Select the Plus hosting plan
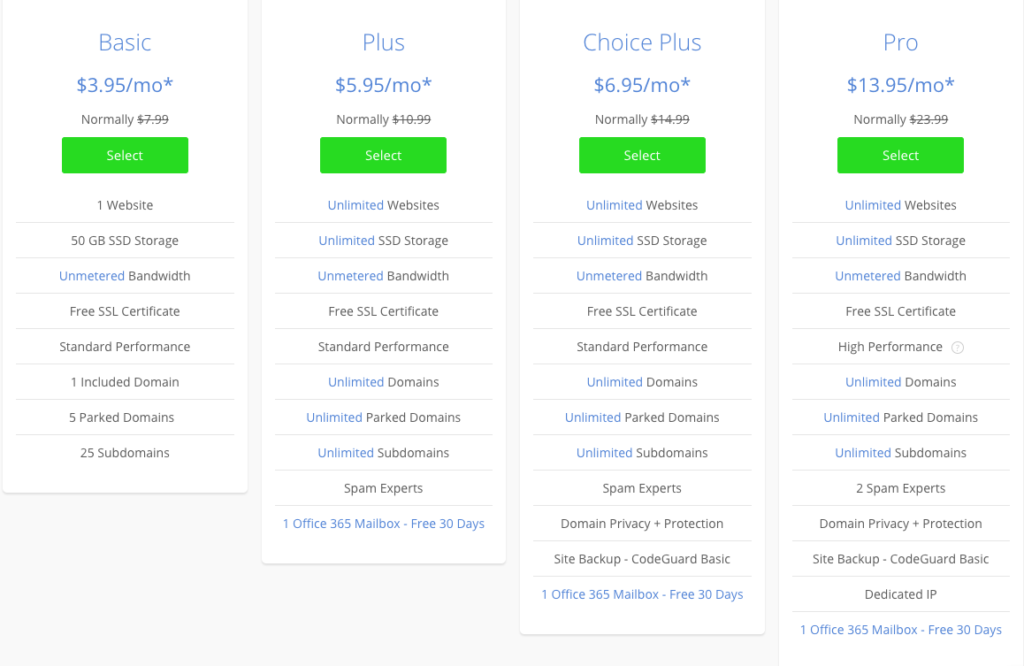Image resolution: width=1024 pixels, height=666 pixels. coord(383,155)
